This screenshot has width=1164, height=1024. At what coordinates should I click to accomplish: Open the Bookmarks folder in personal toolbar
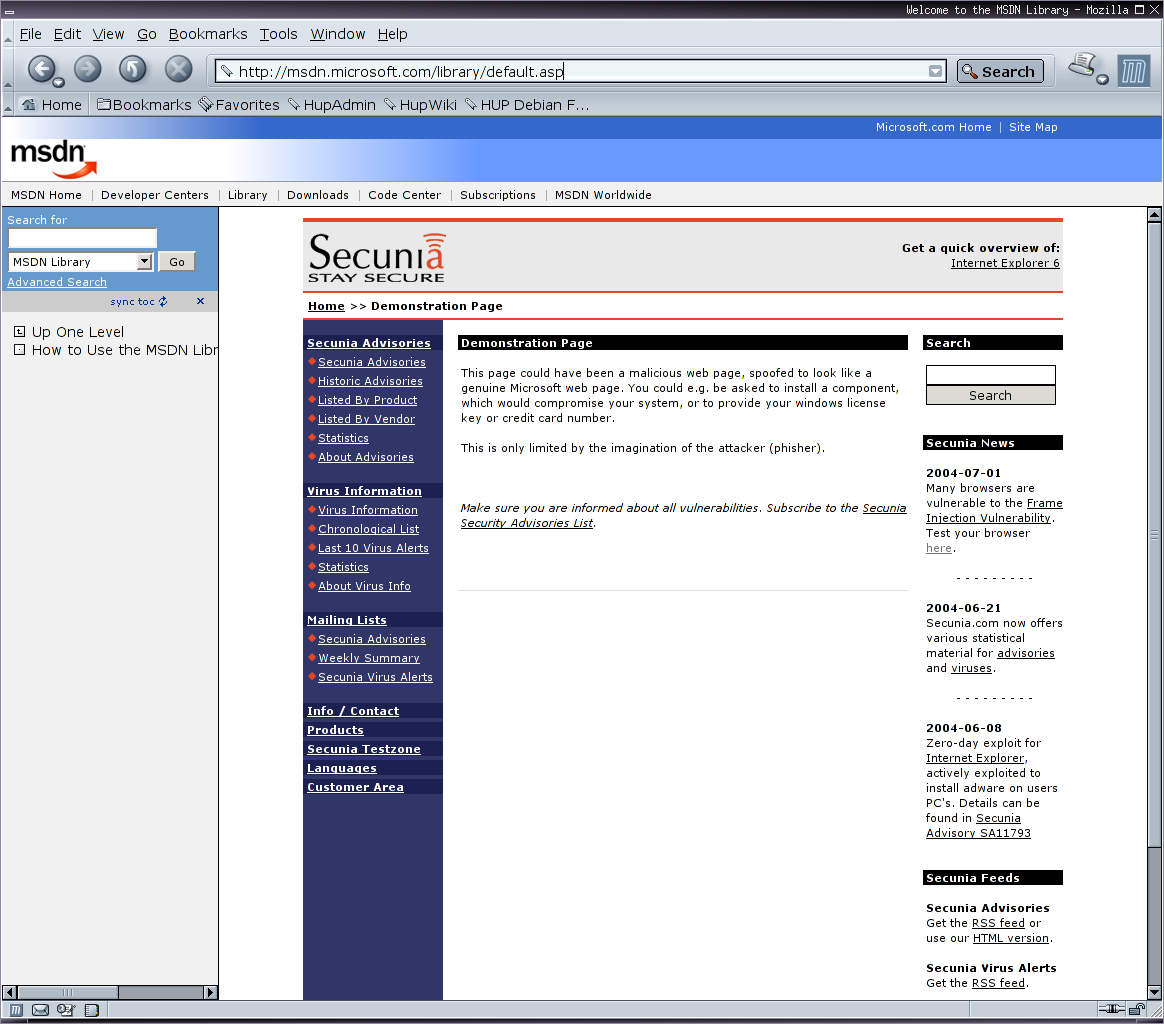coord(144,105)
